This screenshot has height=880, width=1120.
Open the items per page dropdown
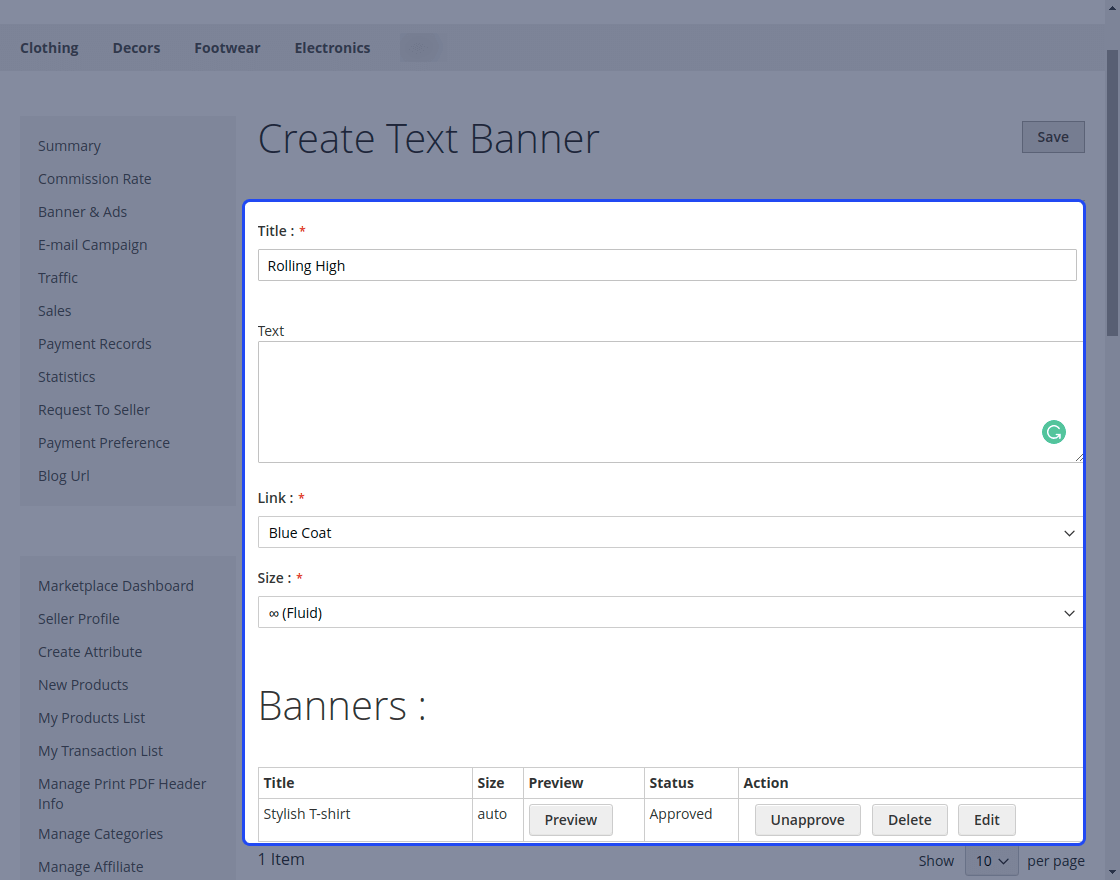(991, 861)
